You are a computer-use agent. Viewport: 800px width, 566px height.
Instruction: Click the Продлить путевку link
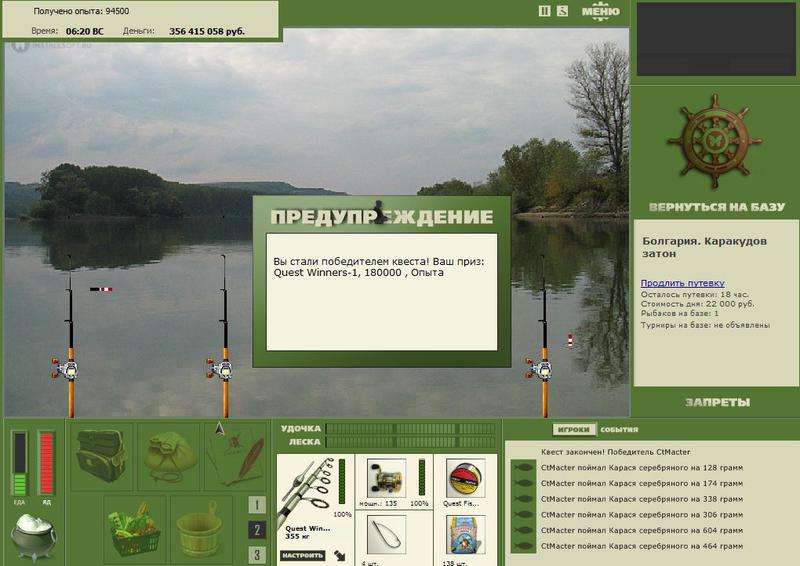click(683, 283)
